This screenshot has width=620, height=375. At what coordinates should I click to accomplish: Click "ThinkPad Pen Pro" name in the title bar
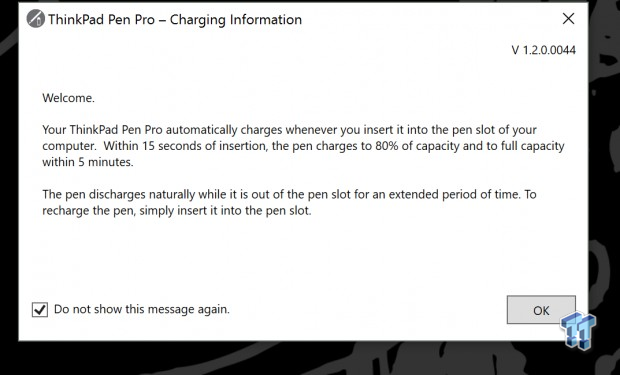coord(101,20)
